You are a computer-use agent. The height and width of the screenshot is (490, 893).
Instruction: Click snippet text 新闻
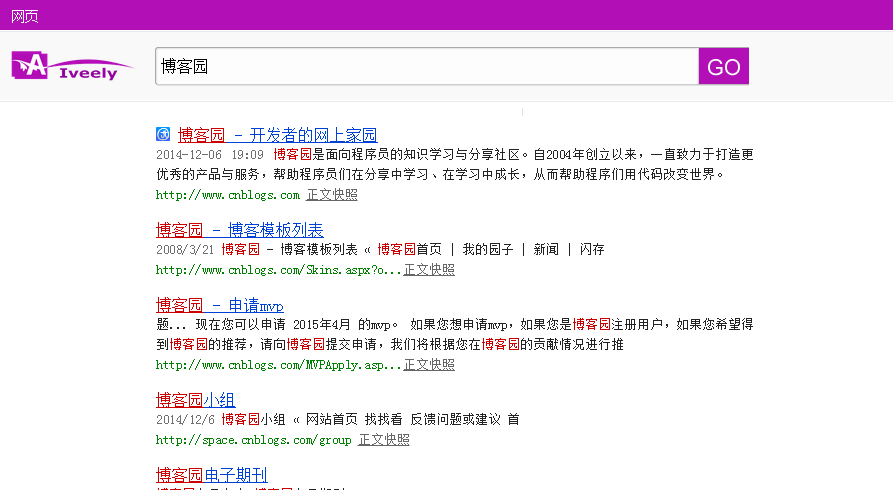pos(546,249)
